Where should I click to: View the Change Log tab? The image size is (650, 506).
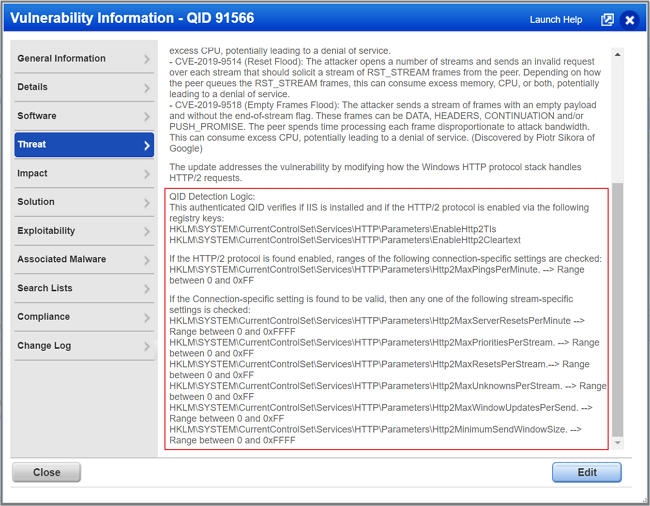84,346
